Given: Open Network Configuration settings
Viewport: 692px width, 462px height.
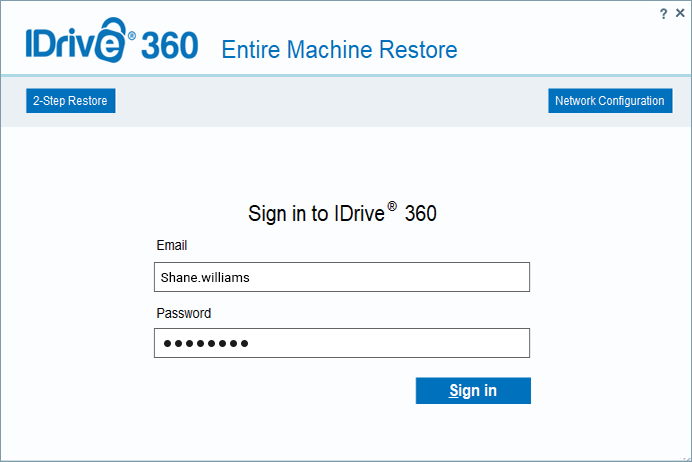Looking at the screenshot, I should [610, 101].
